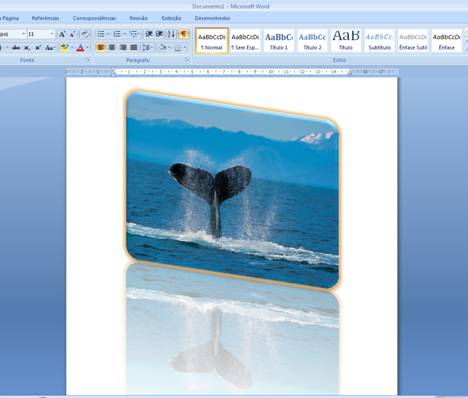Insert a bulleted list
This screenshot has height=398, width=468.
[101, 34]
